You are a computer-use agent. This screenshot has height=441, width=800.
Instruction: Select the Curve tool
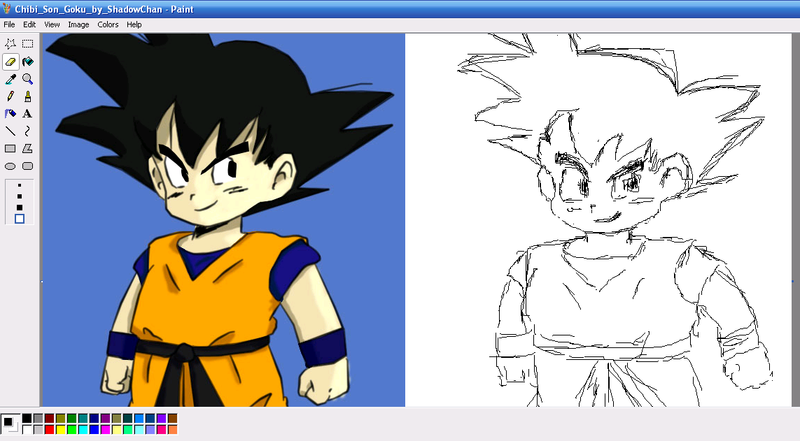(28, 131)
